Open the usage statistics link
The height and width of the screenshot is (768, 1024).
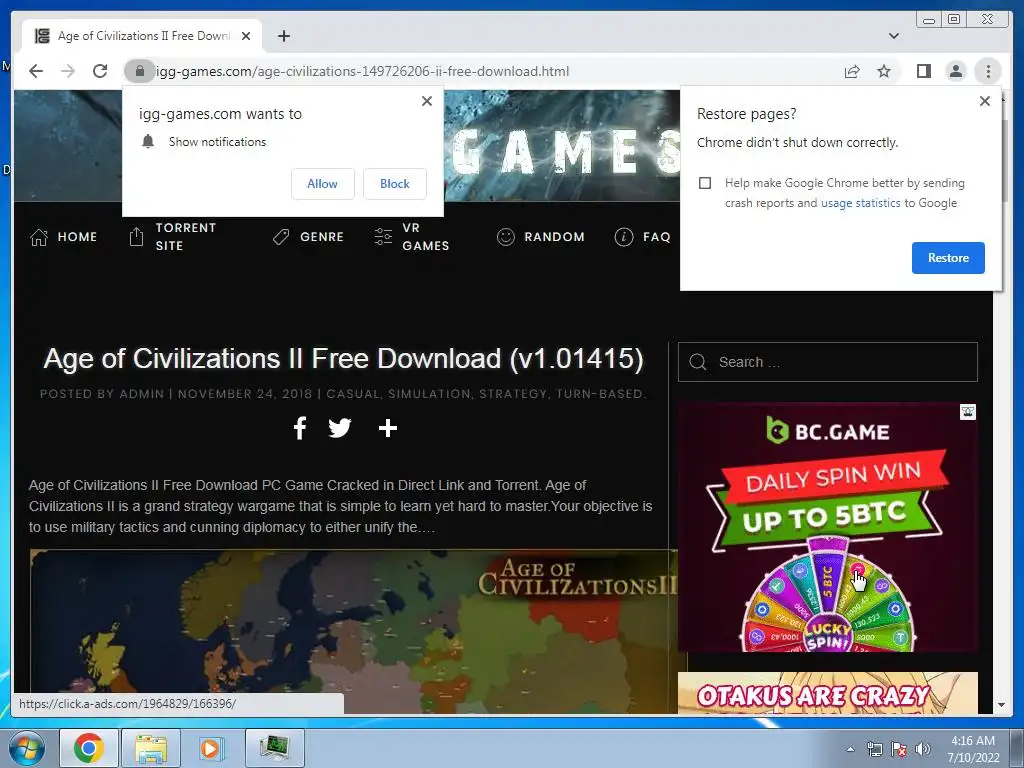[860, 203]
